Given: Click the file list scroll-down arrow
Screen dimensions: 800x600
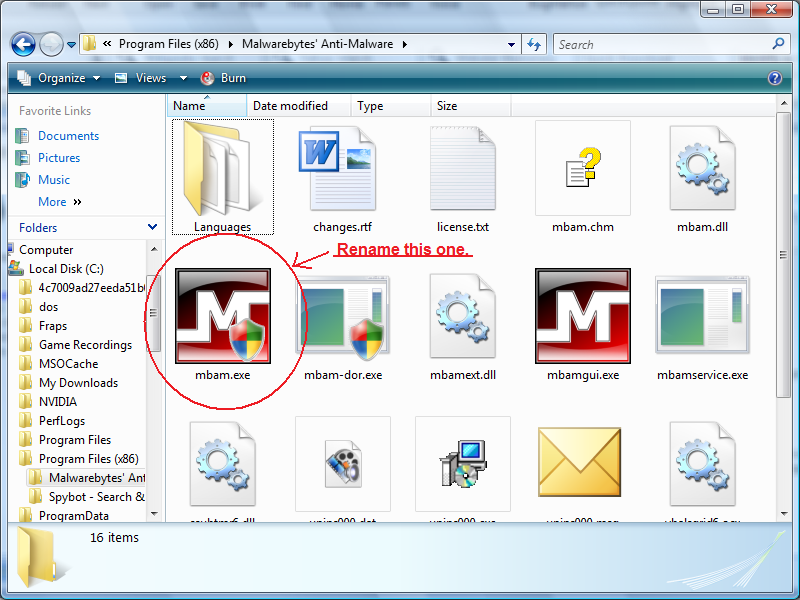Looking at the screenshot, I should click(x=784, y=514).
